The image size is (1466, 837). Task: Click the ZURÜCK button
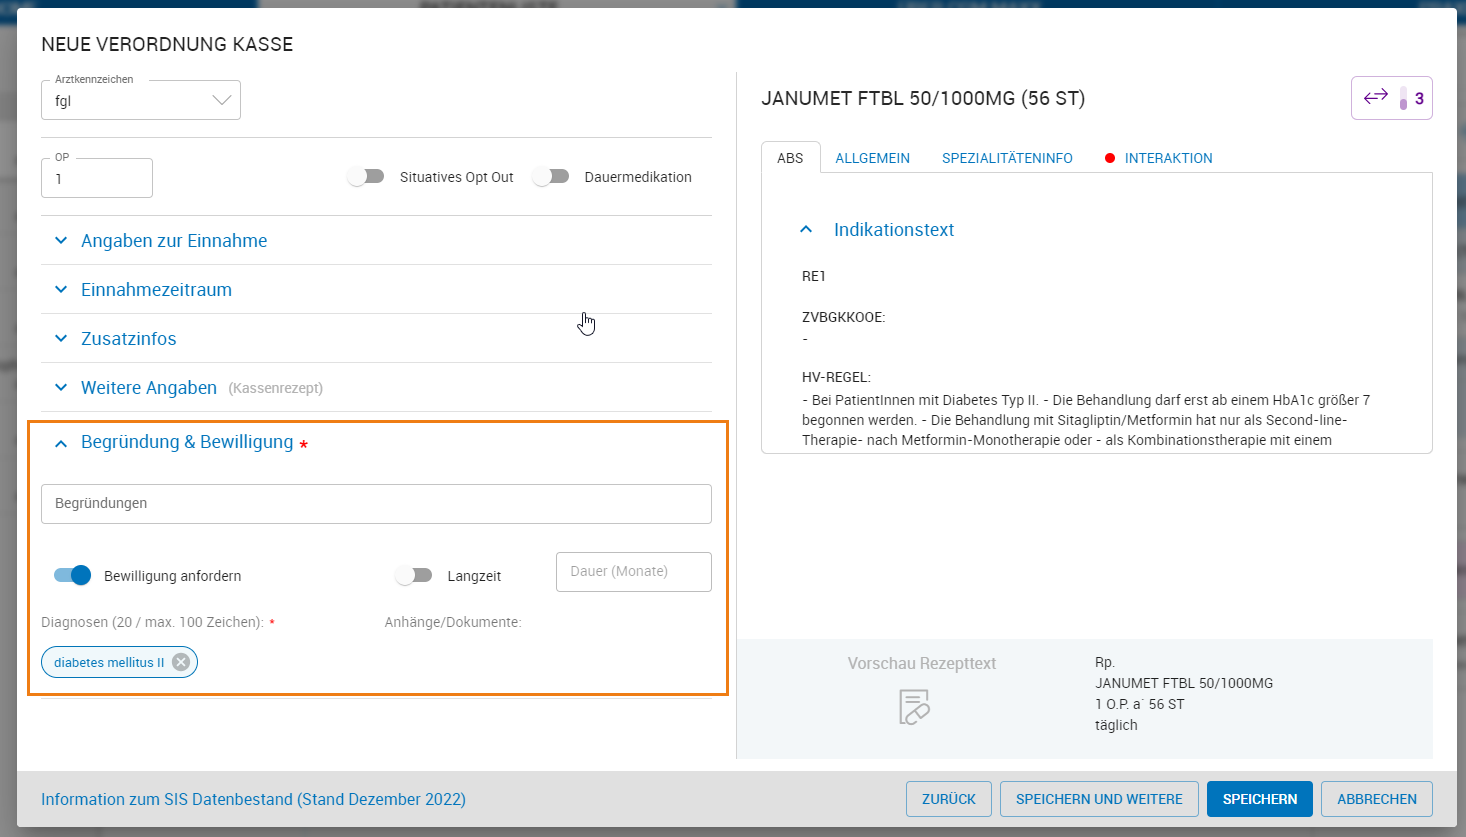pos(949,799)
